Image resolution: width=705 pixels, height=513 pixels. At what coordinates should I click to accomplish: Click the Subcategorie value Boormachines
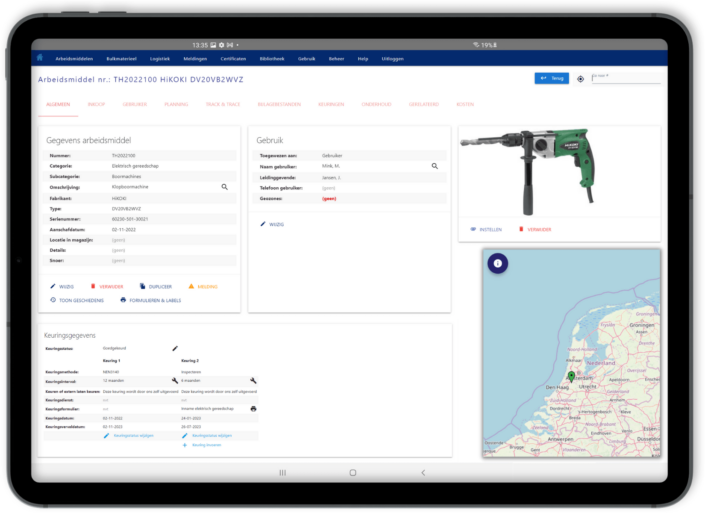126,177
